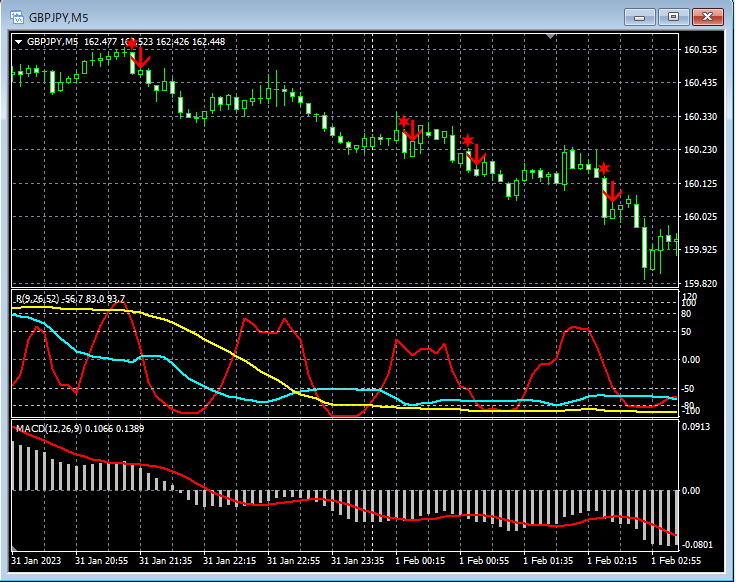The image size is (736, 582).
Task: Click the first red sell arrow near 160.535
Action: pos(141,58)
